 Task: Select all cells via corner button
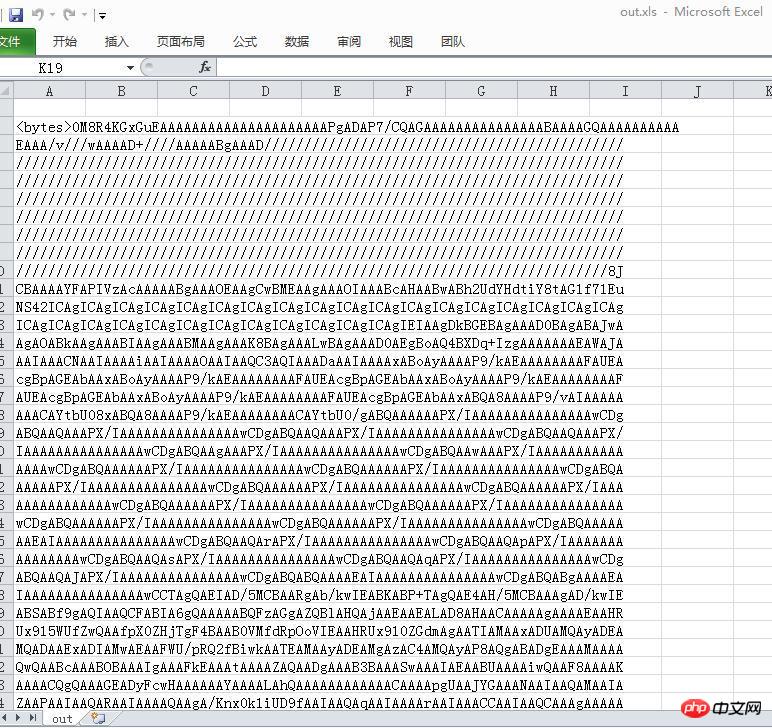point(6,91)
